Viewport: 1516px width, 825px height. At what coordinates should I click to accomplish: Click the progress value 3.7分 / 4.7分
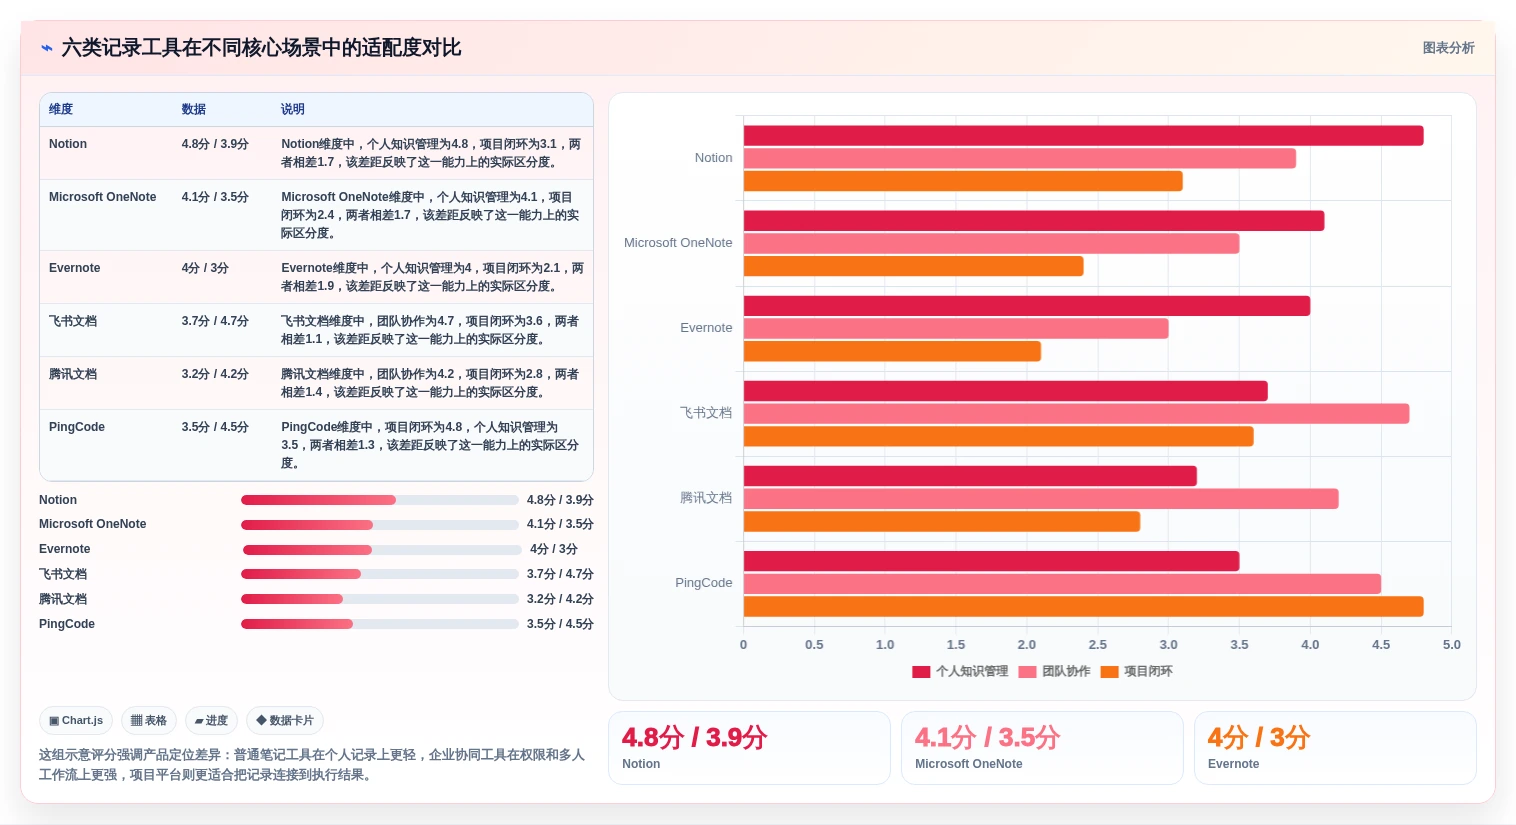[560, 574]
